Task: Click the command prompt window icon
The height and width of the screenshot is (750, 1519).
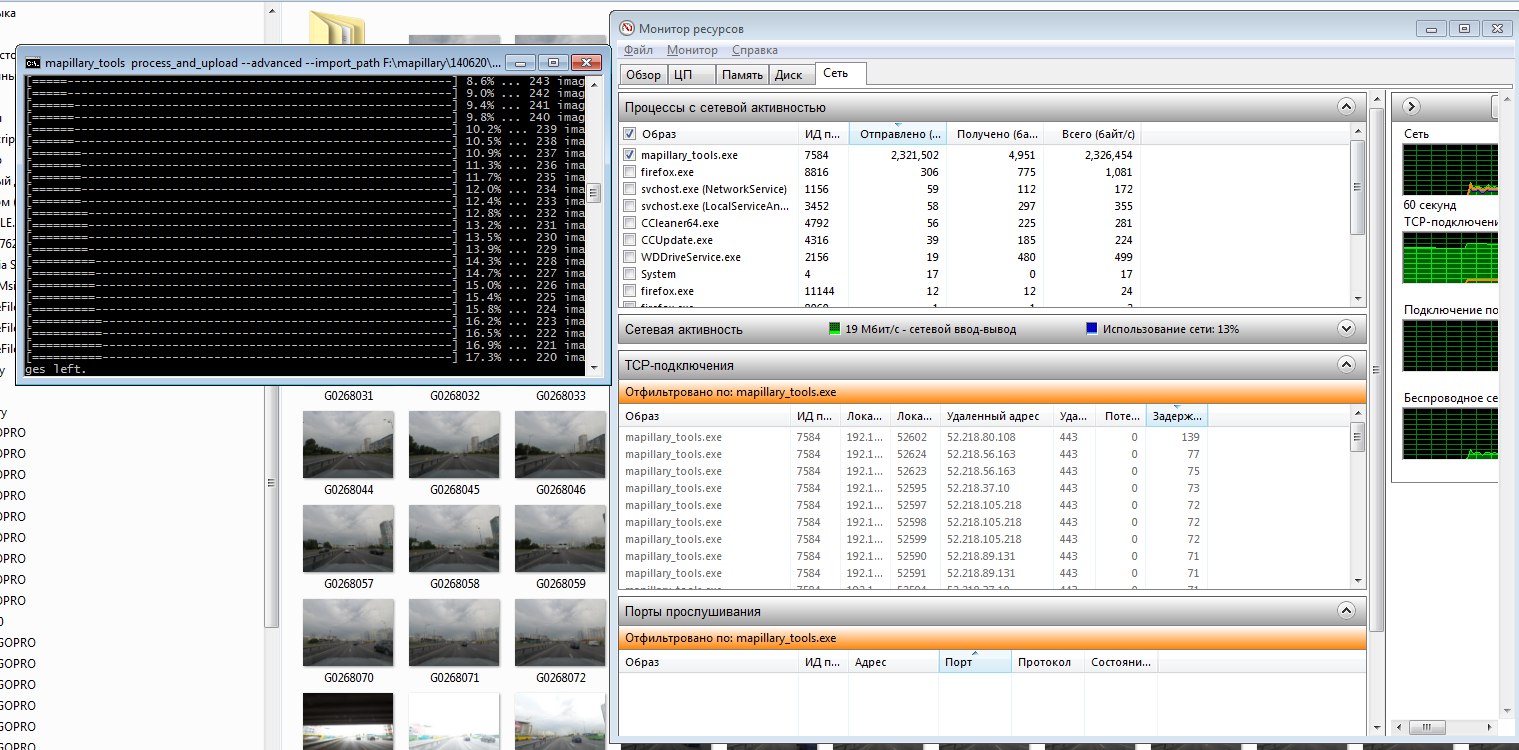Action: coord(32,62)
